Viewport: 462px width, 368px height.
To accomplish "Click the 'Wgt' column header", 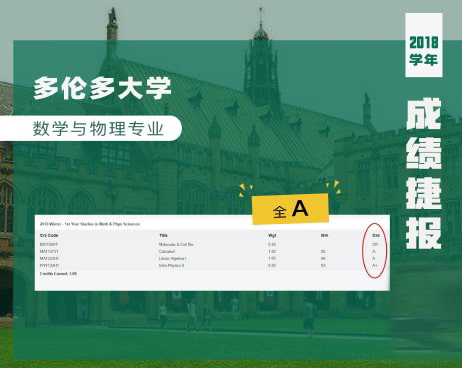I will click(272, 235).
